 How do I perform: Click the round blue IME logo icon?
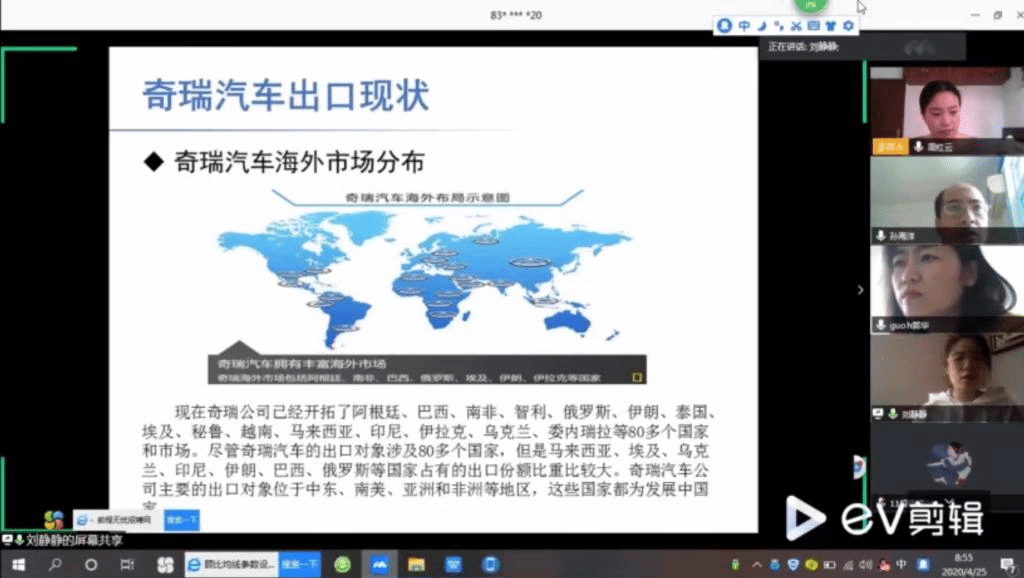pyautogui.click(x=725, y=26)
